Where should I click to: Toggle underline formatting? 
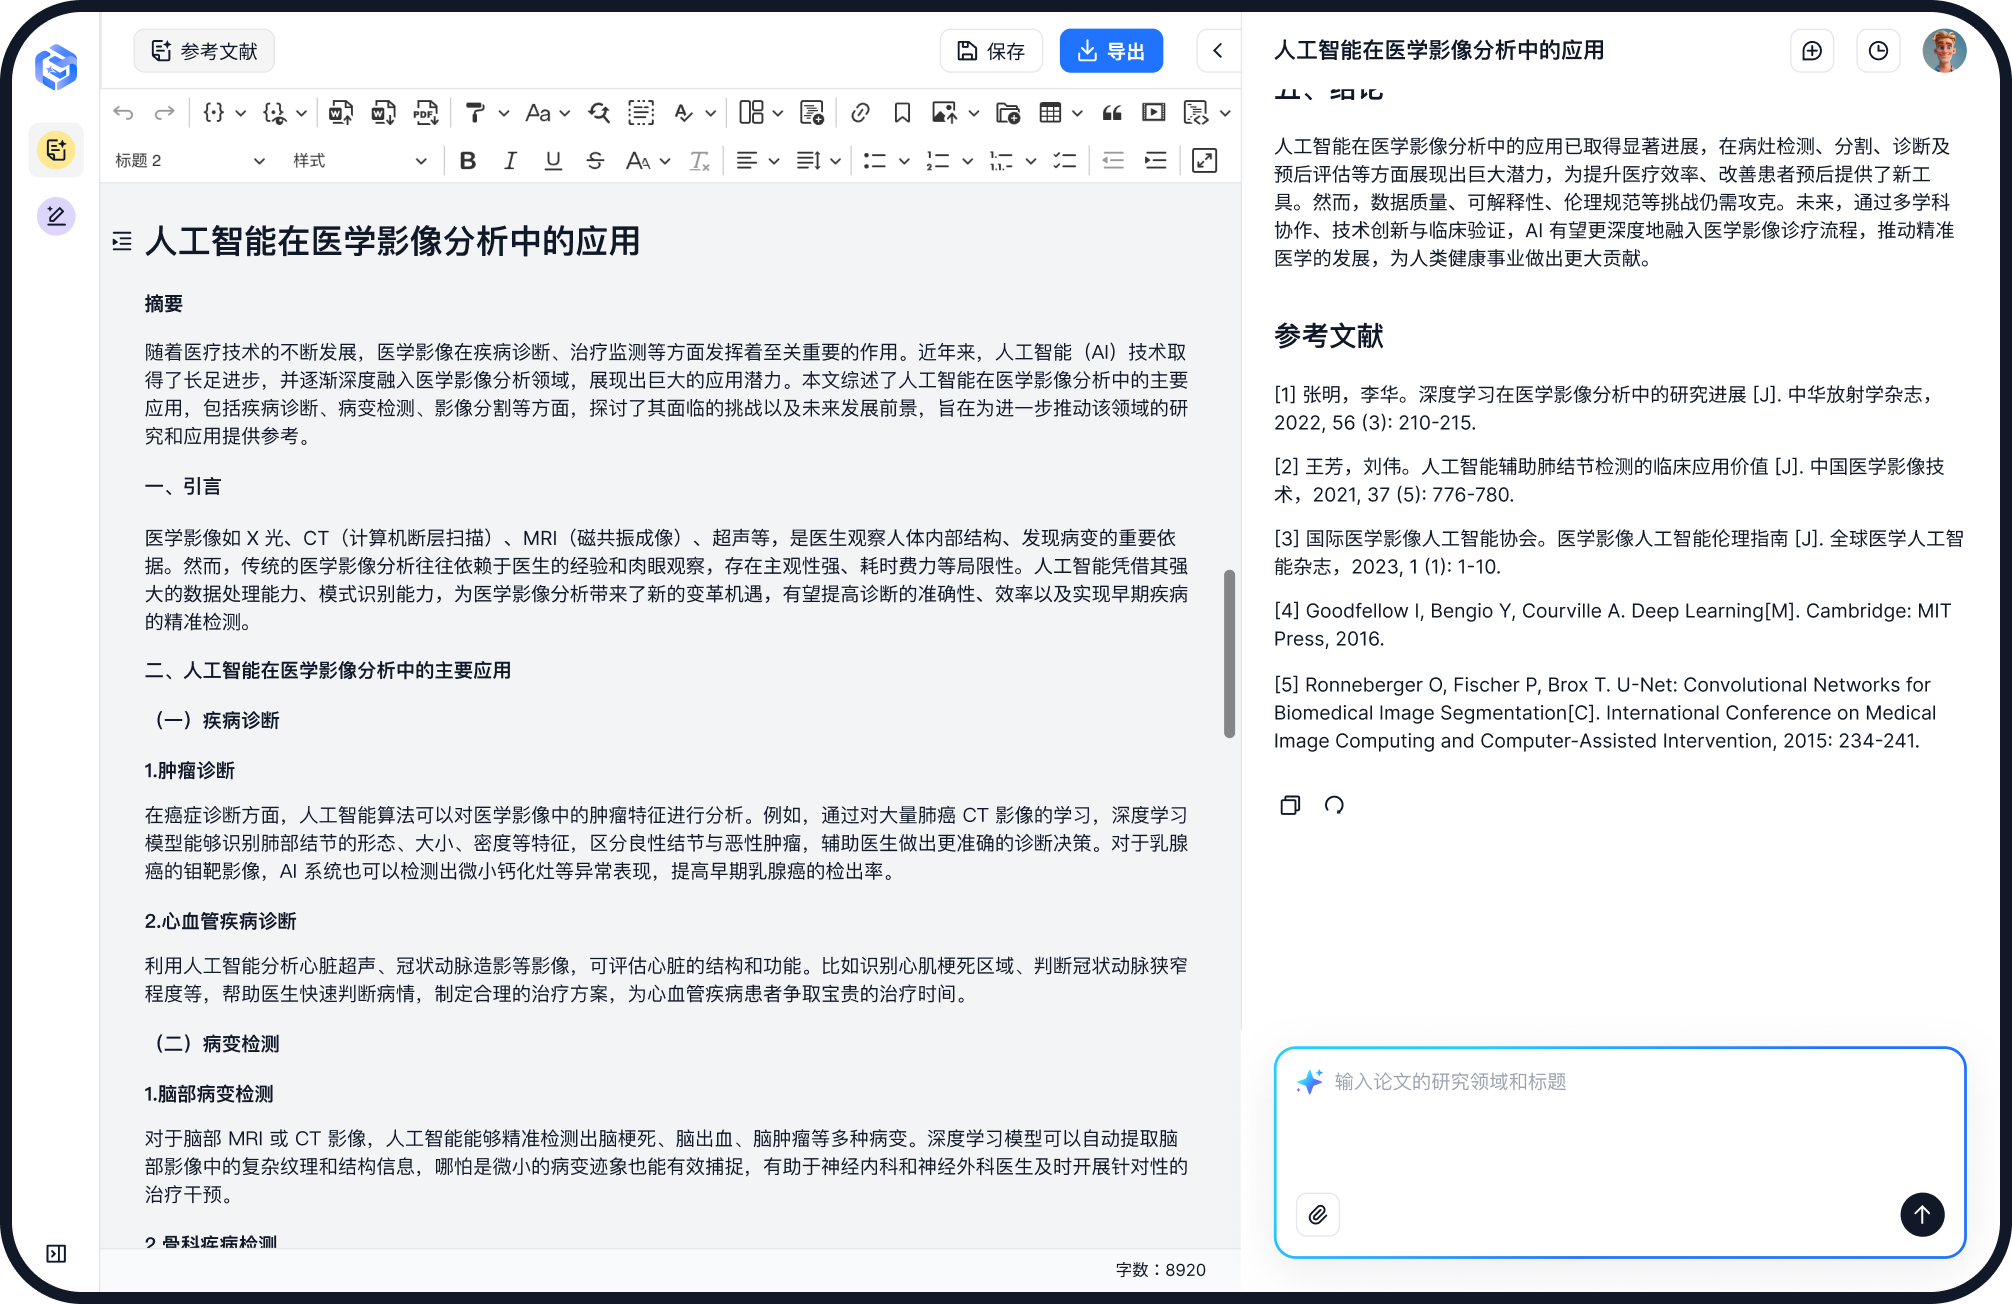point(552,161)
